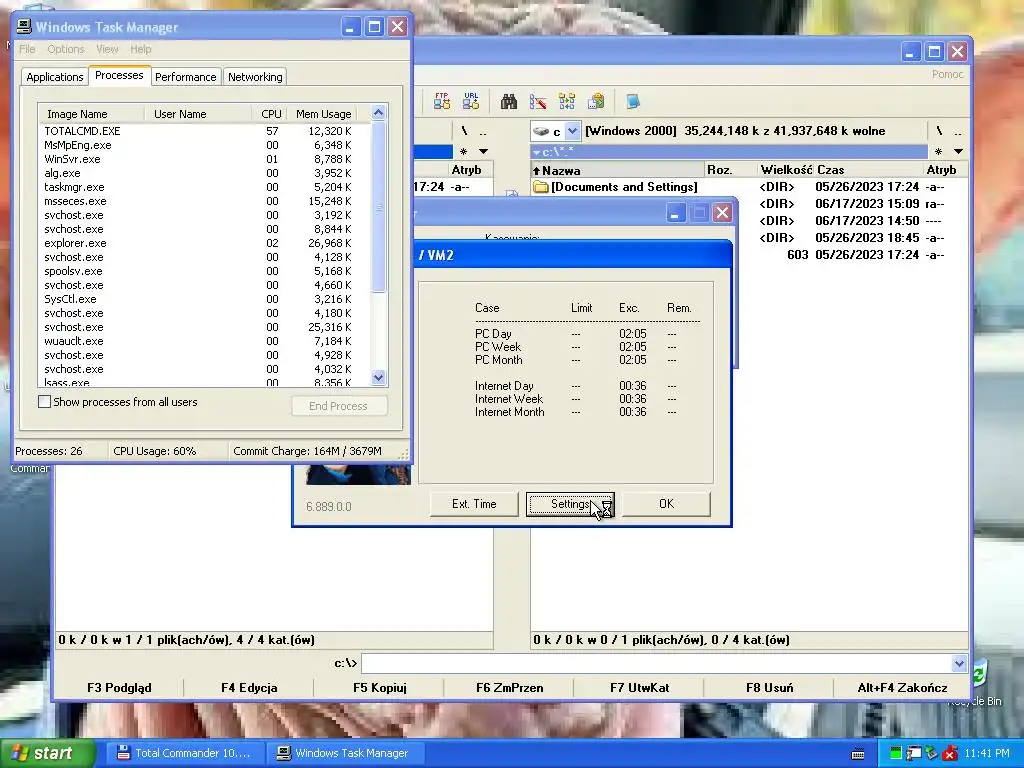Click the green CPU meter tray icon
Viewport: 1024px width, 768px height.
[x=896, y=753]
